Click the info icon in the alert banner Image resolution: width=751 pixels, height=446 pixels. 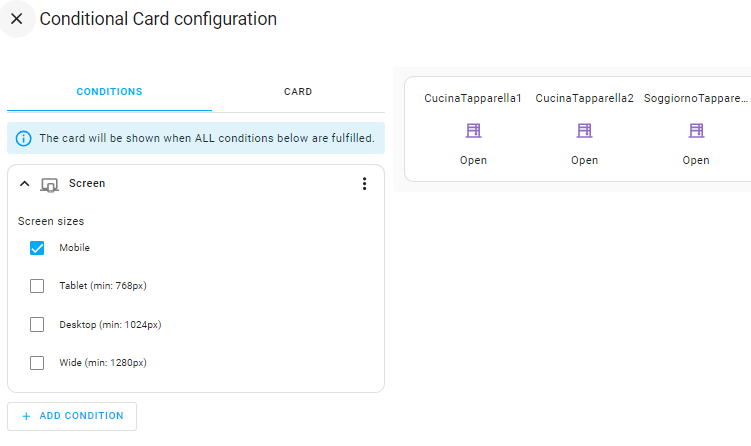pyautogui.click(x=24, y=138)
